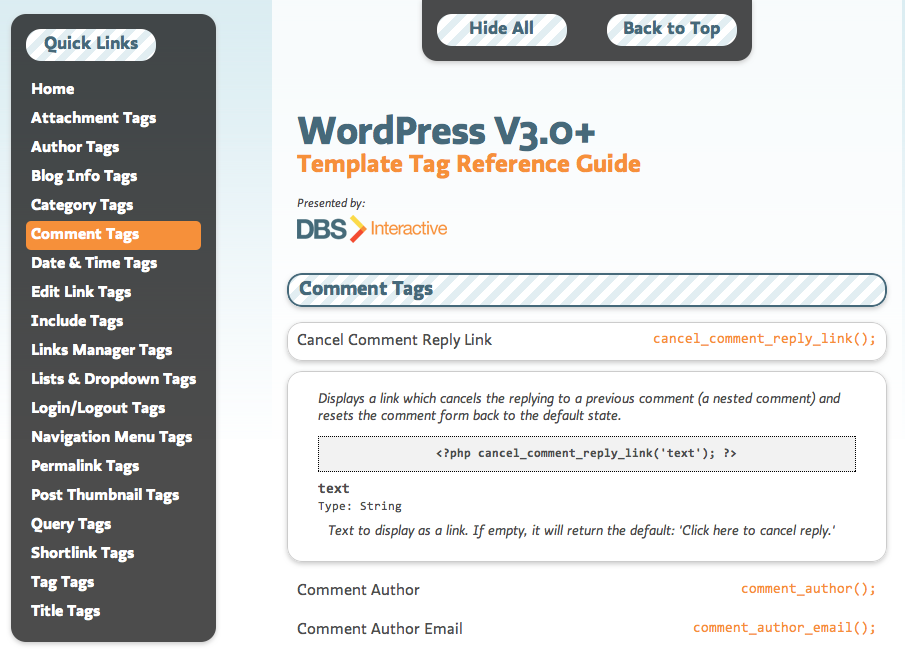The width and height of the screenshot is (905, 651).
Task: Open Tag Tags section
Action: click(62, 582)
